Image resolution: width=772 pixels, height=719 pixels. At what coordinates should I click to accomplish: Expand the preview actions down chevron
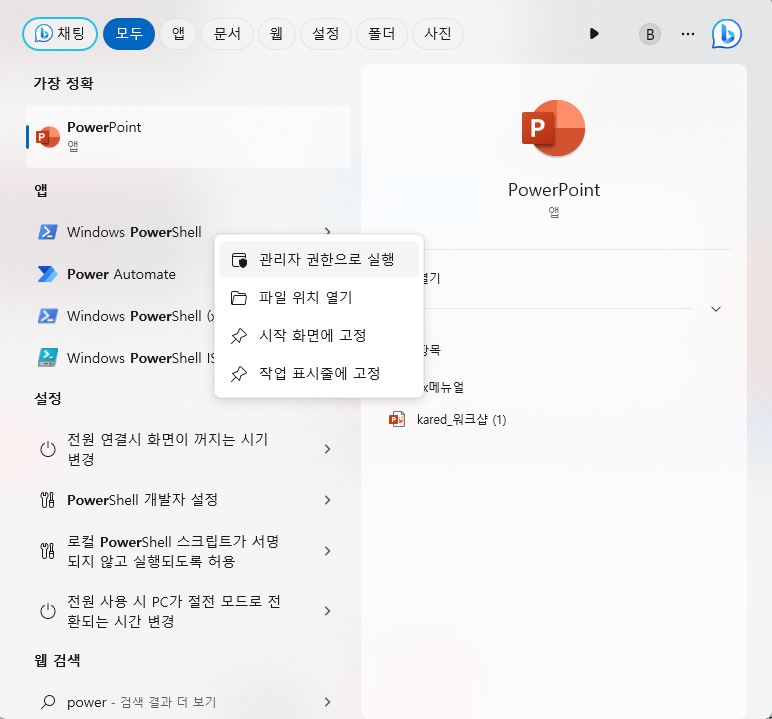point(716,309)
